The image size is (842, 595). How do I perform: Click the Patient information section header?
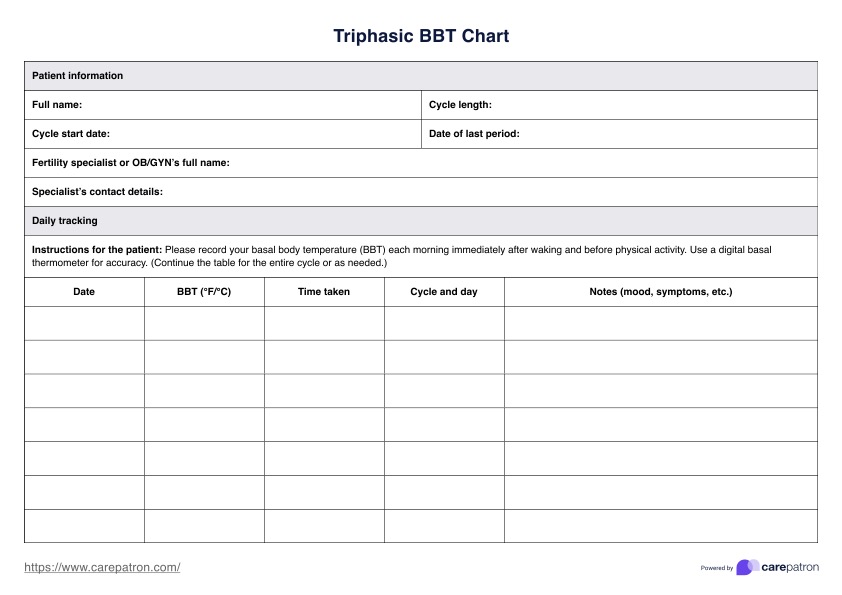[x=78, y=76]
